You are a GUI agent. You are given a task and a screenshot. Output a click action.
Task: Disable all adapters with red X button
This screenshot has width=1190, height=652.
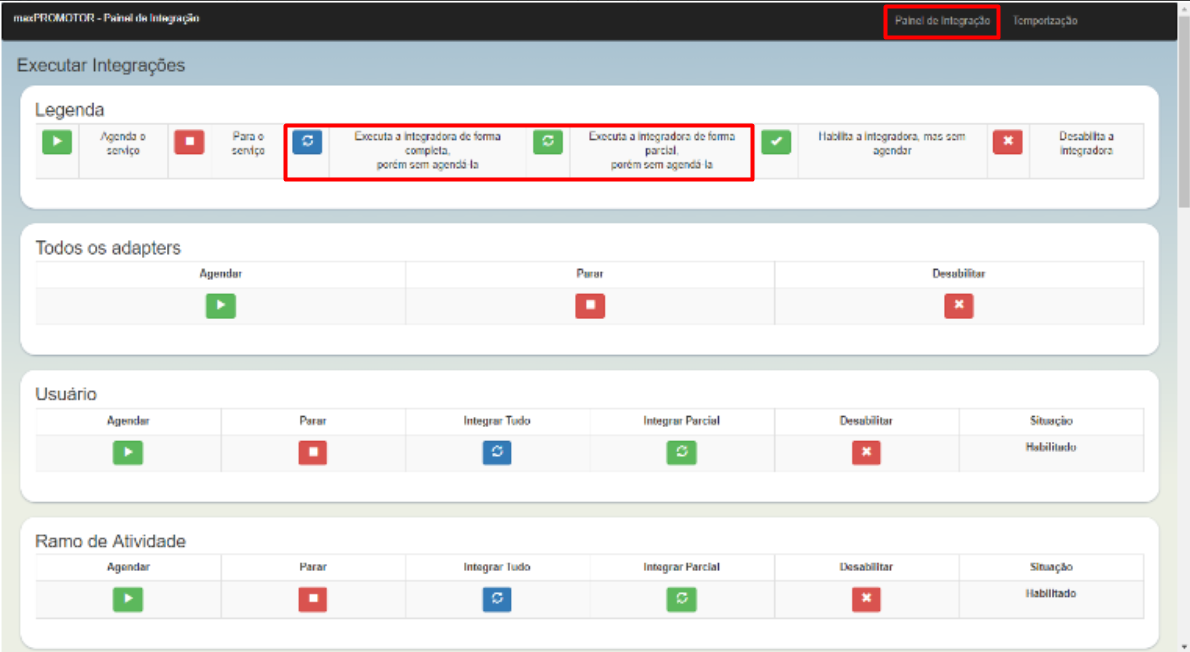[x=958, y=306]
